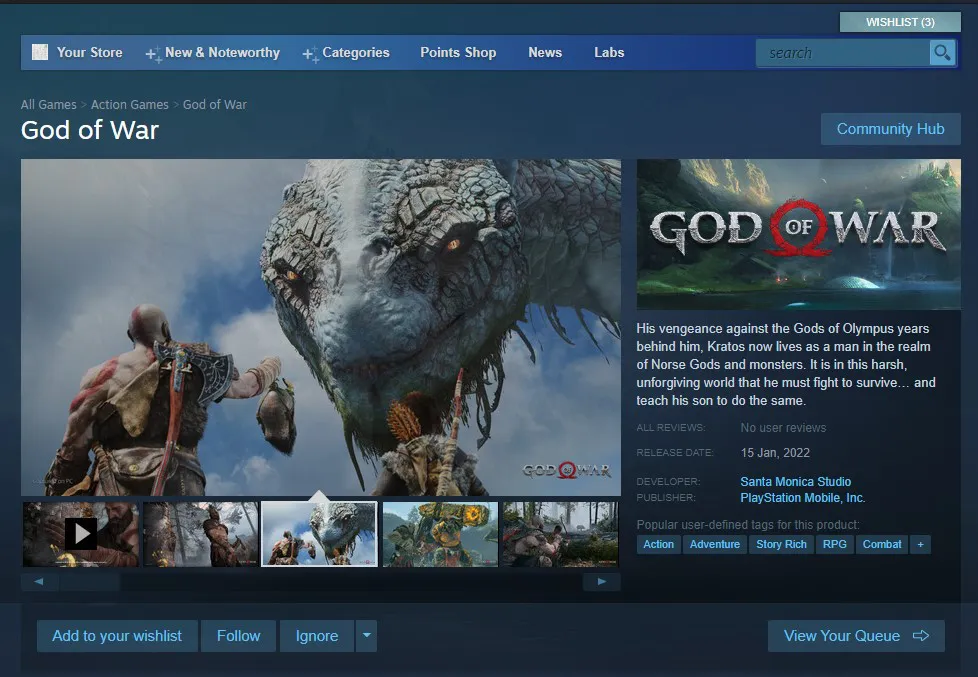Open the Labs tab

point(609,52)
